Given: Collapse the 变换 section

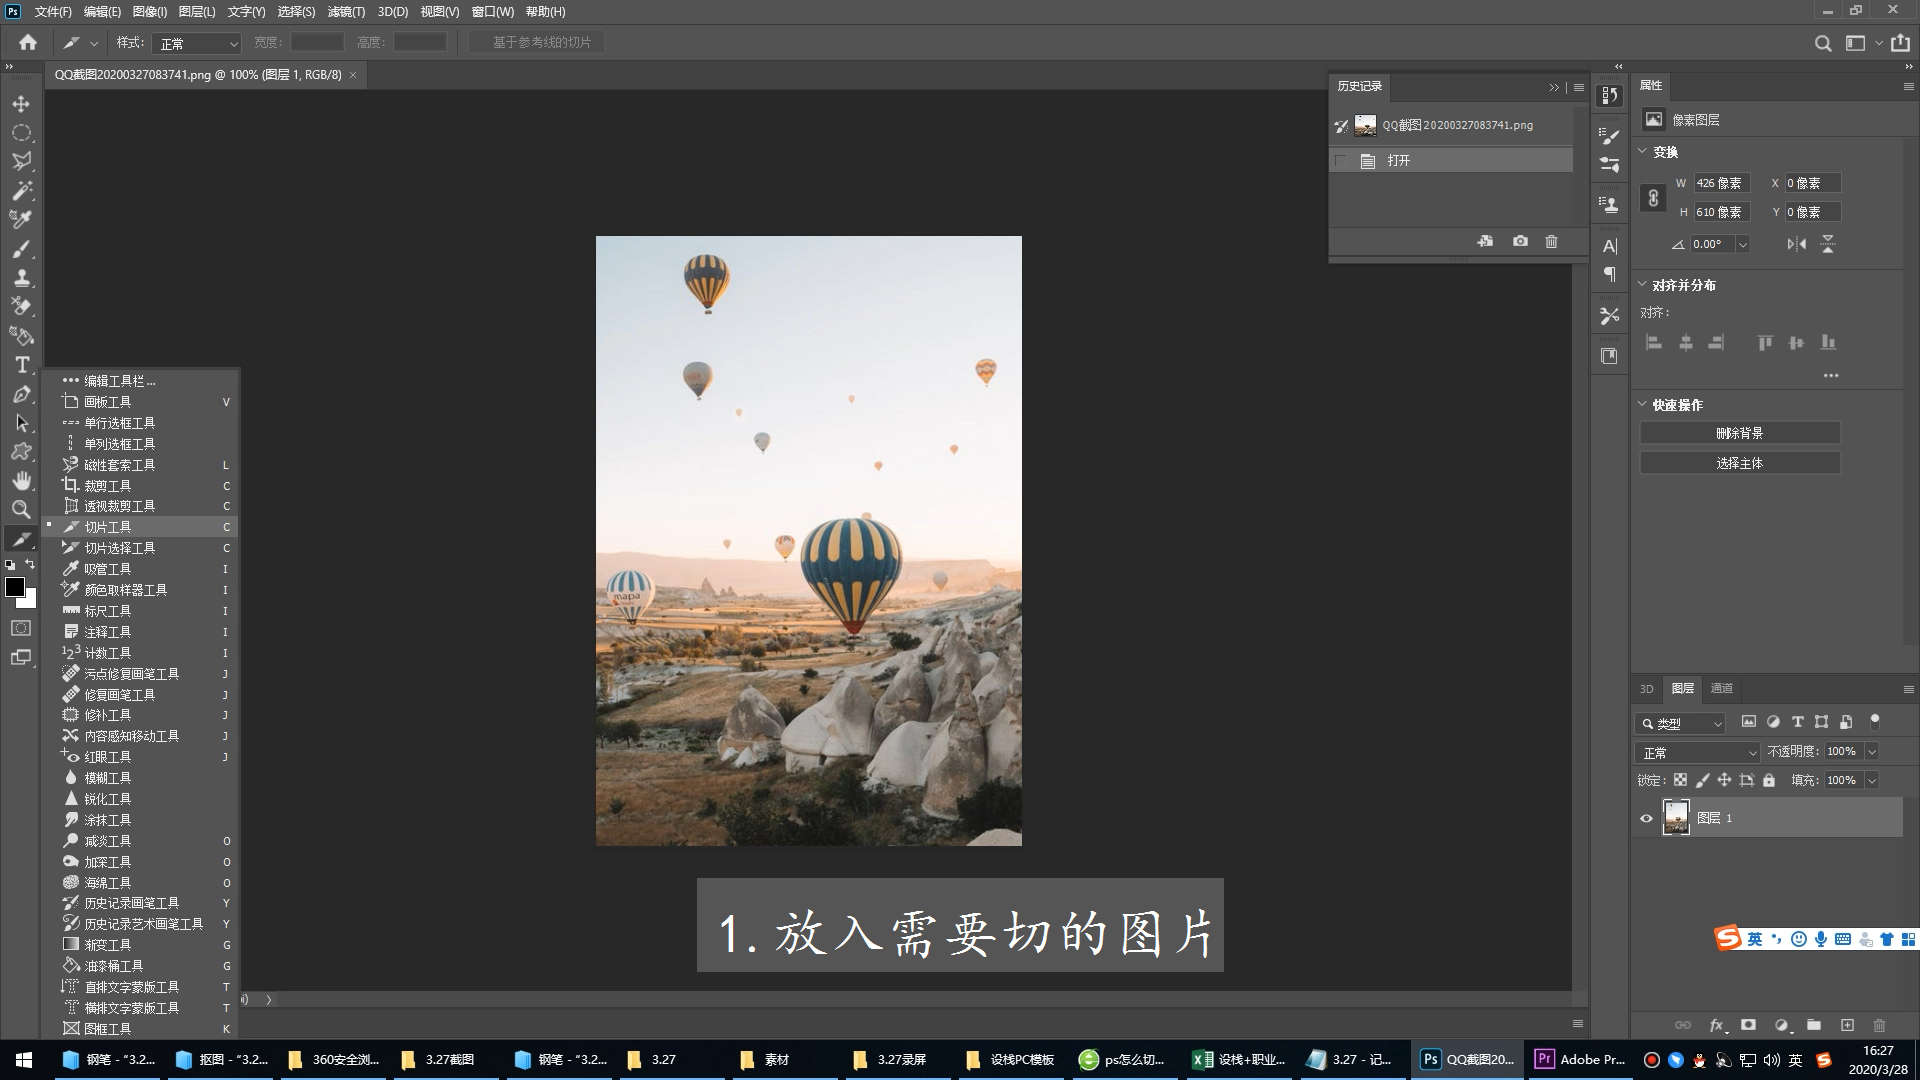Looking at the screenshot, I should pyautogui.click(x=1642, y=151).
